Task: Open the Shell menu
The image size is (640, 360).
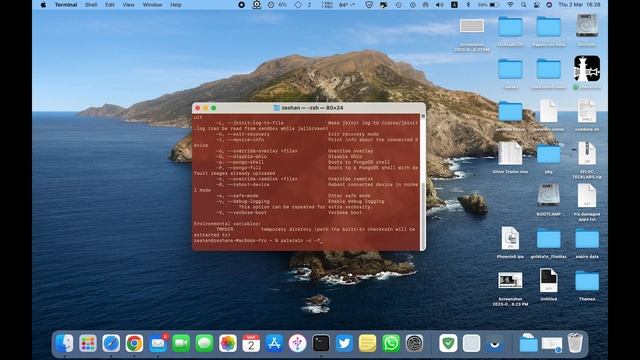Action: 91,5
